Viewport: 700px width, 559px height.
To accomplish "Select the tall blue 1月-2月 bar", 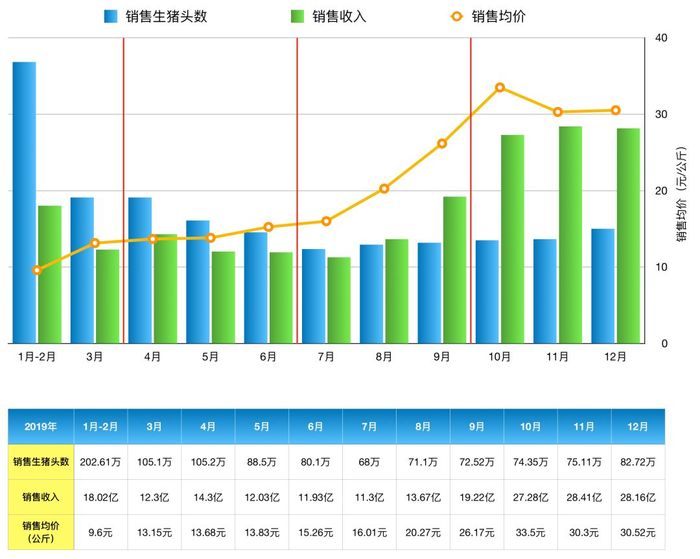I will (x=24, y=203).
